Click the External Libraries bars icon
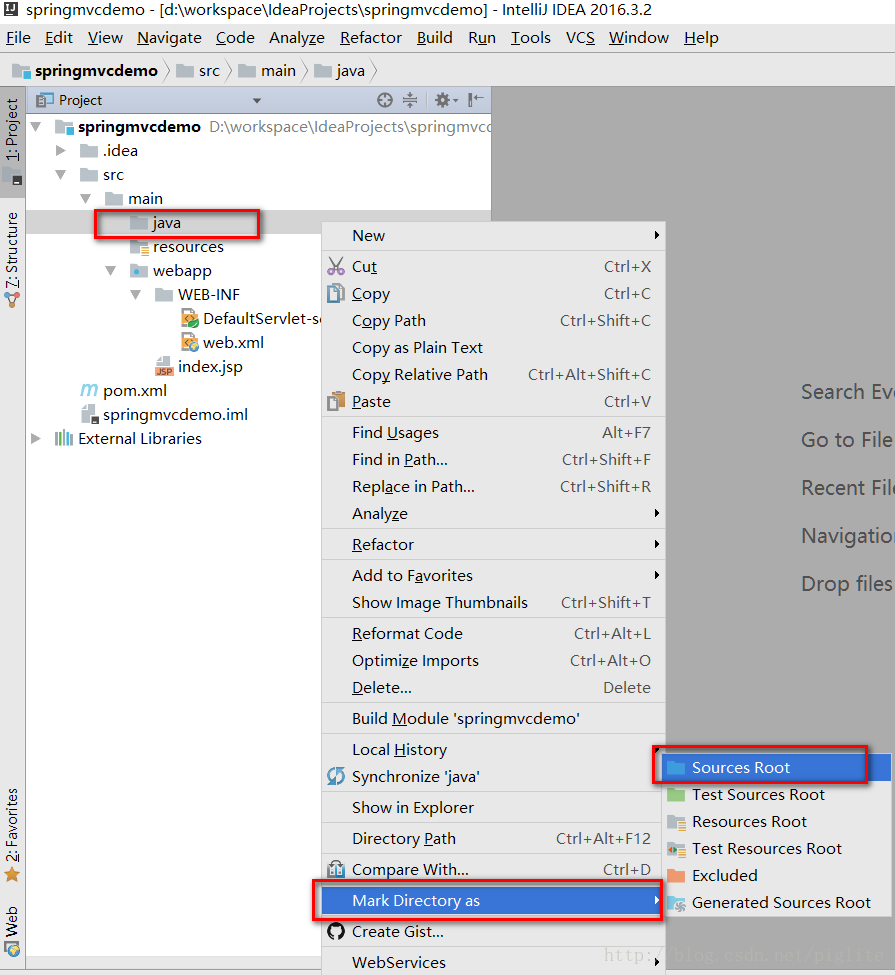Image resolution: width=895 pixels, height=975 pixels. click(x=64, y=438)
